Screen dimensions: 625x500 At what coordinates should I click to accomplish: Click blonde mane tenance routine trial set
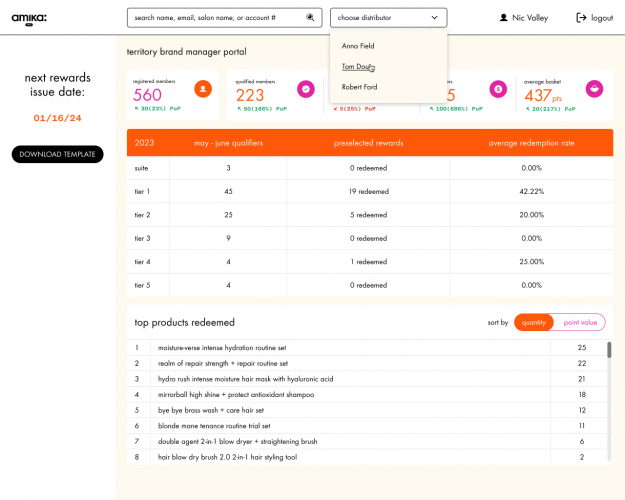click(214, 426)
